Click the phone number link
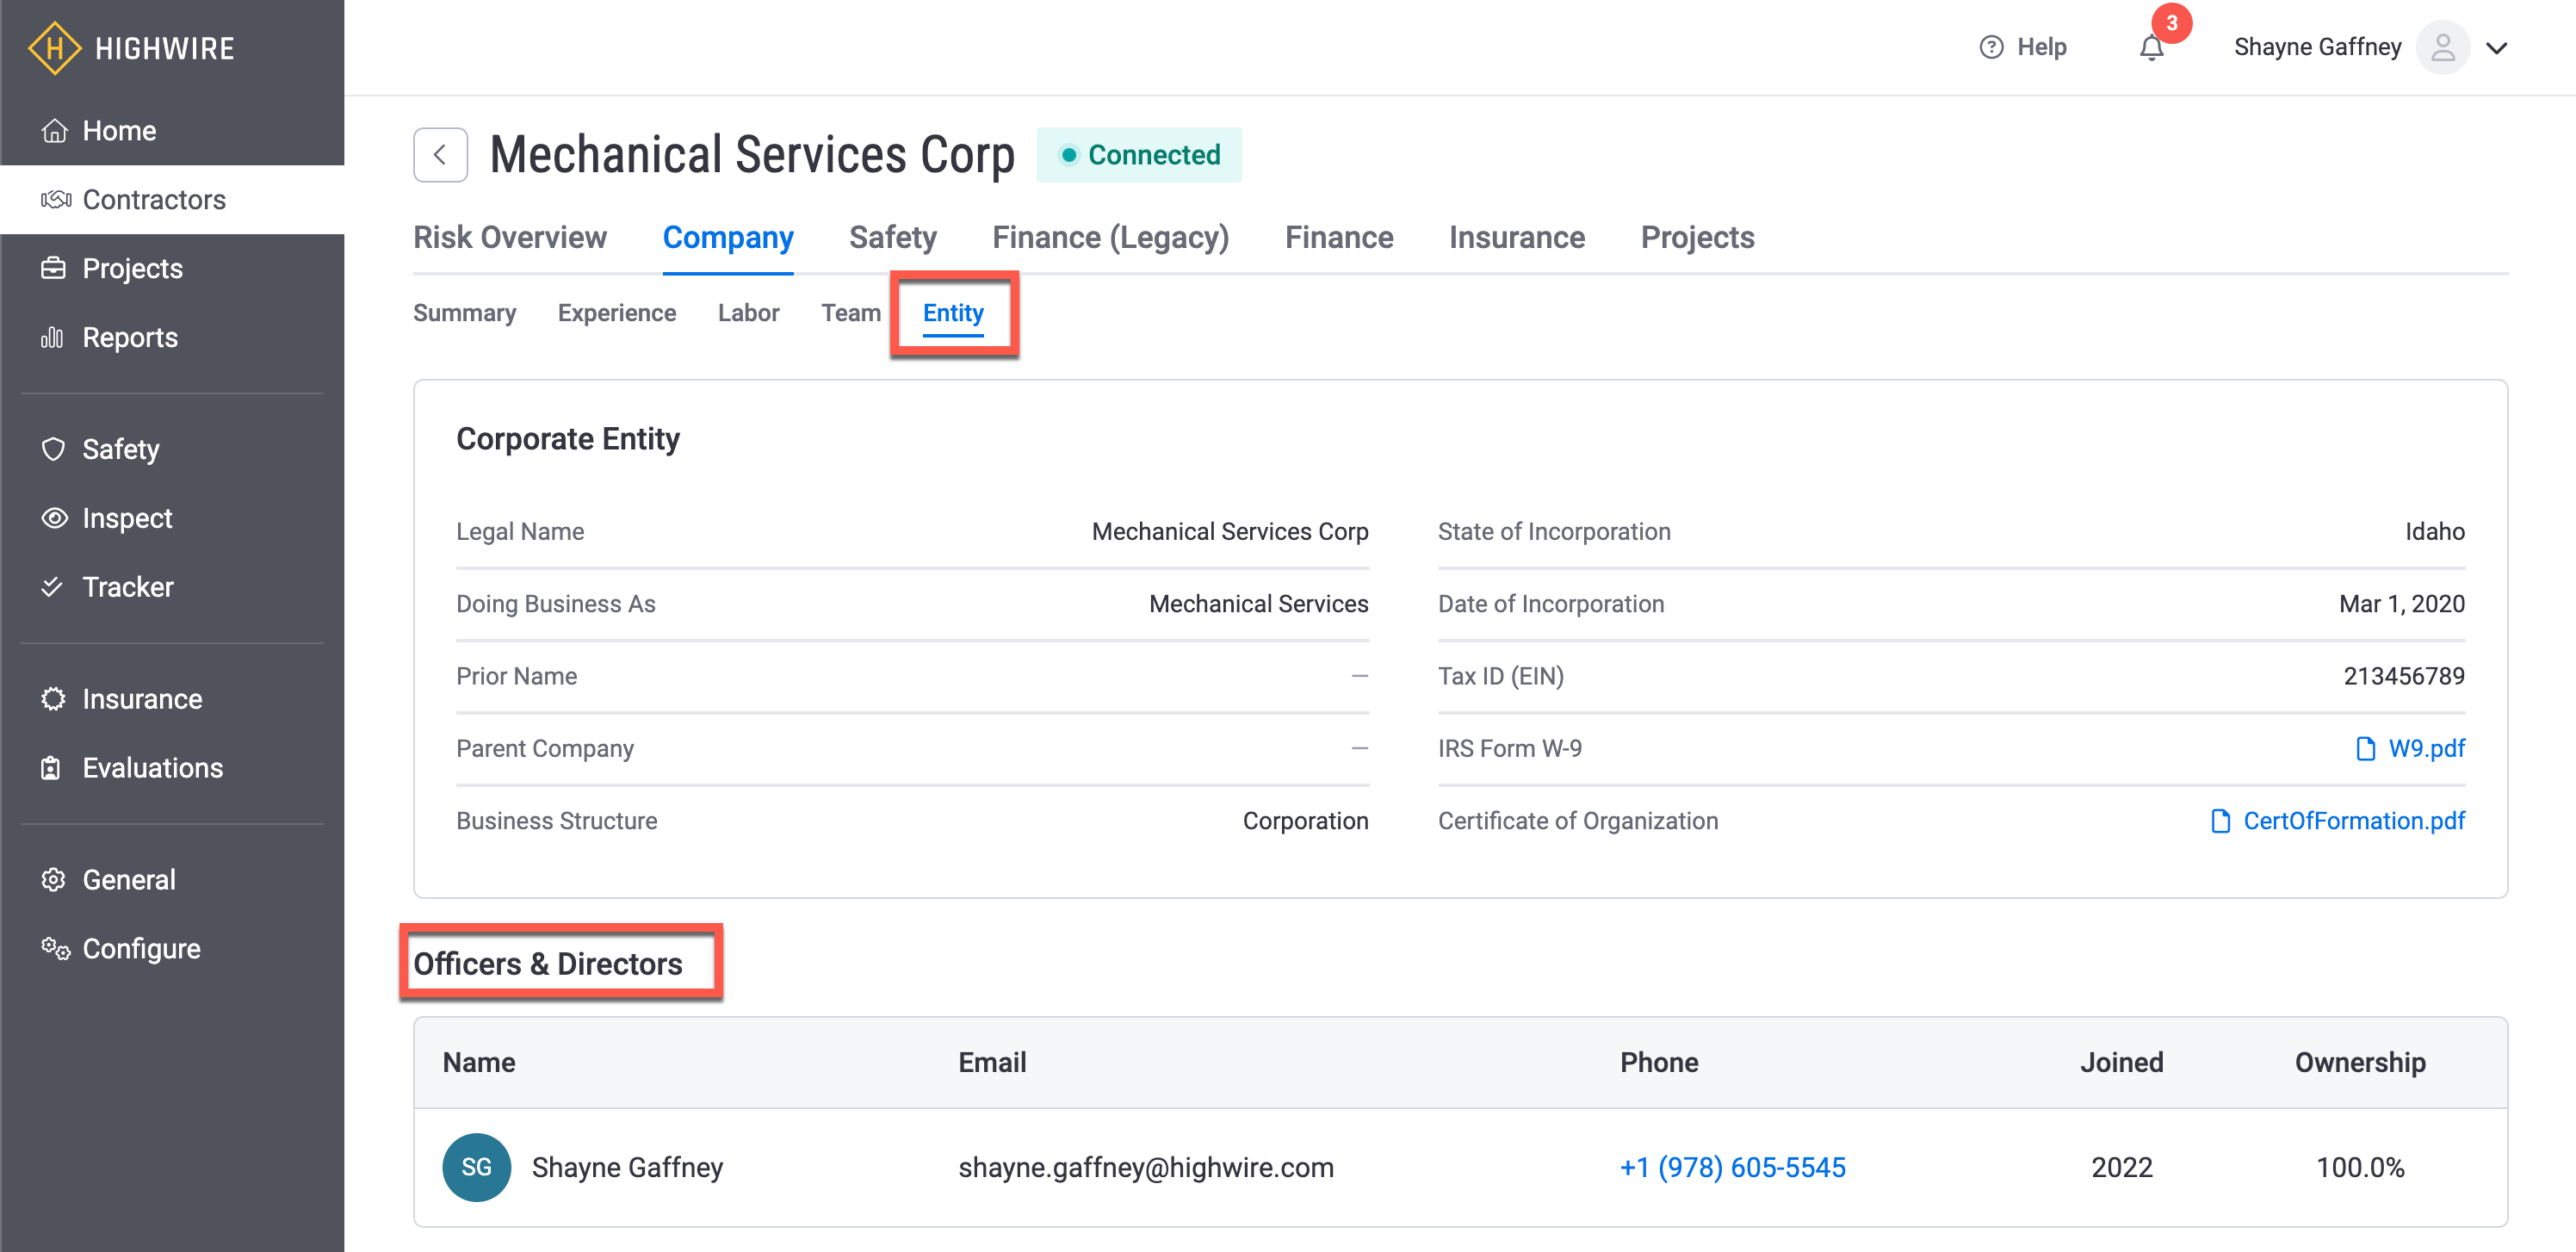 1732,1167
